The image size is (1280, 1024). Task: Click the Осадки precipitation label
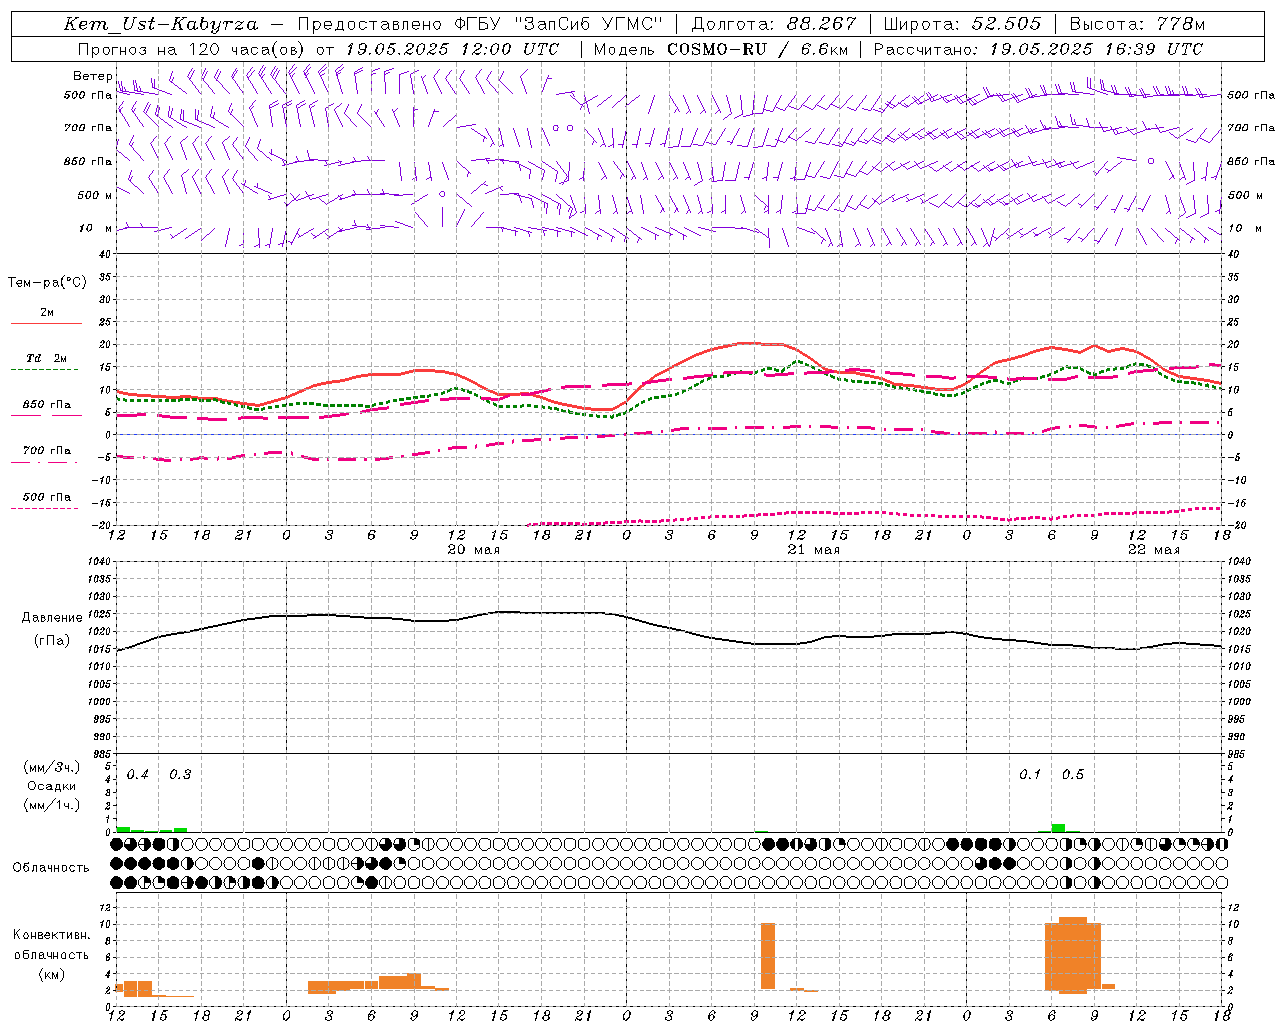(x=51, y=786)
